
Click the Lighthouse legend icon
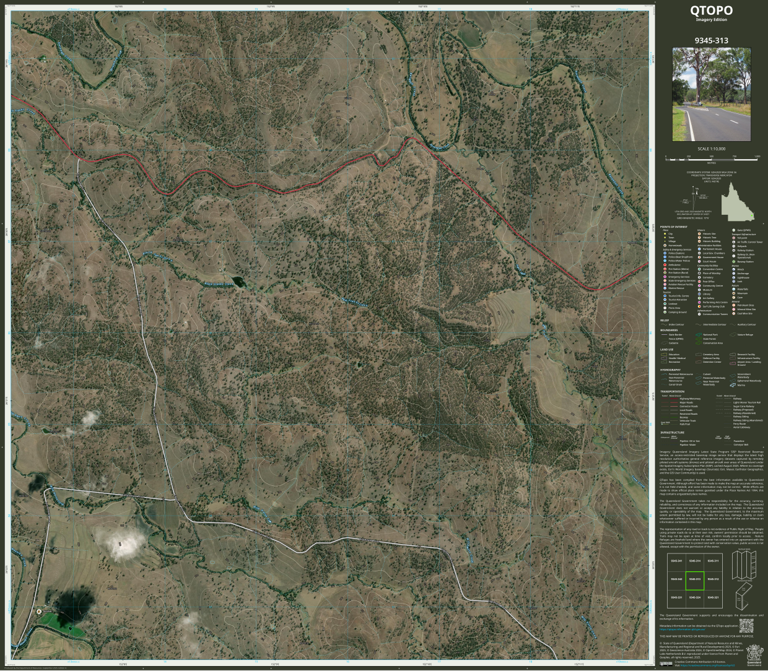pyautogui.click(x=734, y=278)
